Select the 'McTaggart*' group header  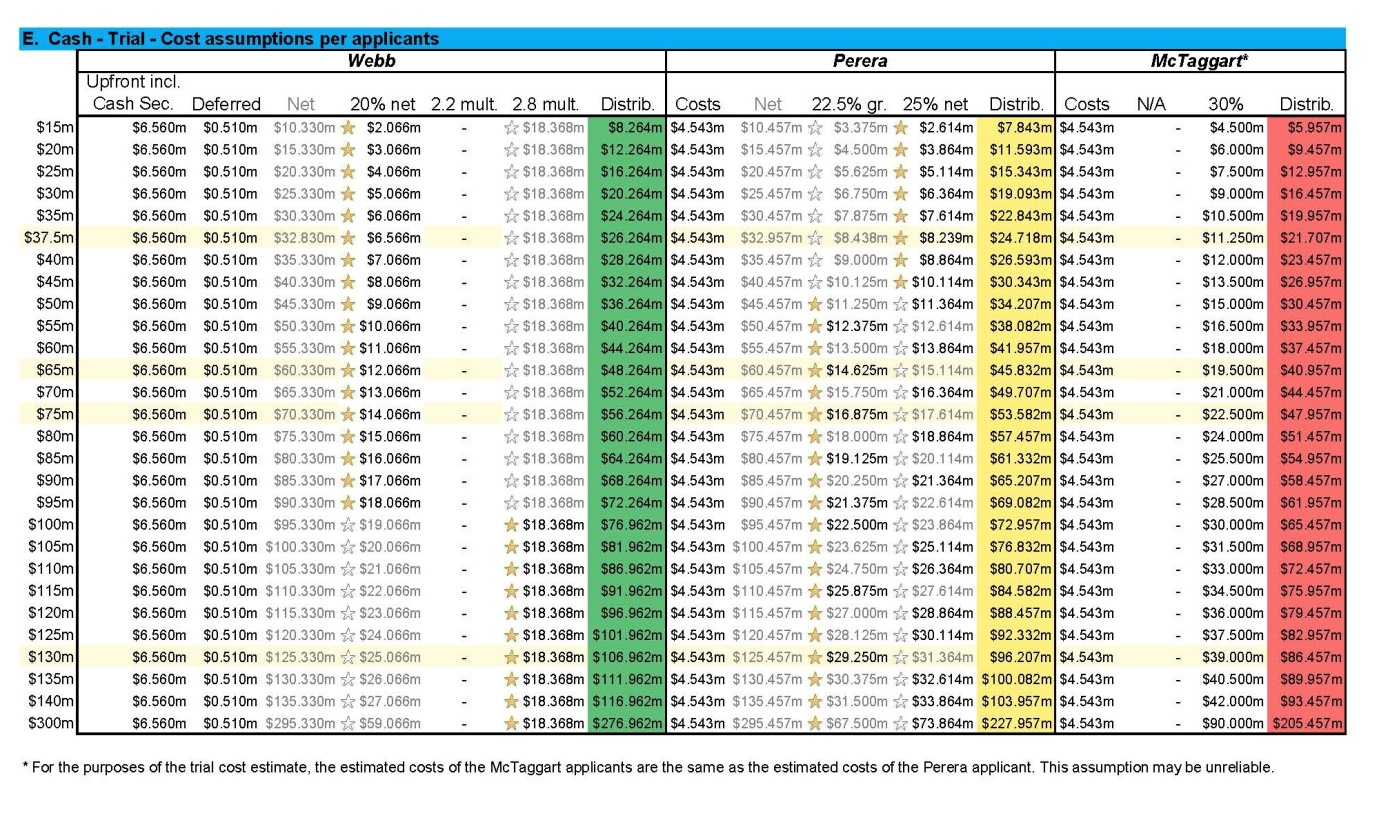1200,61
